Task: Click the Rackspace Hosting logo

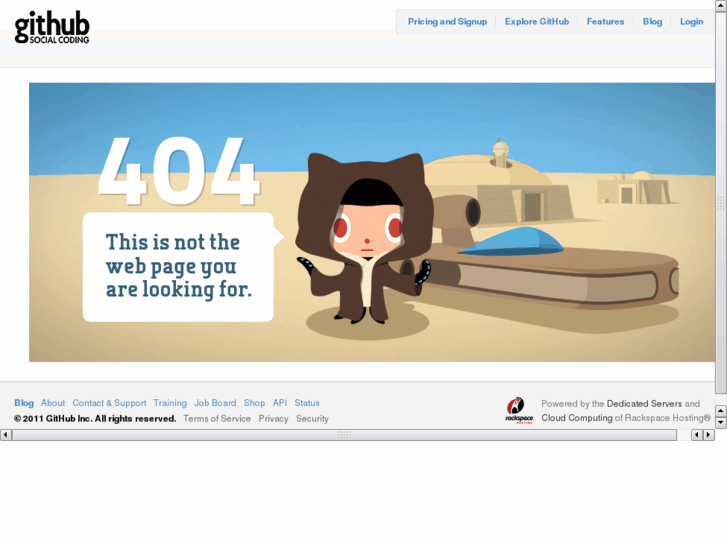Action: 519,410
